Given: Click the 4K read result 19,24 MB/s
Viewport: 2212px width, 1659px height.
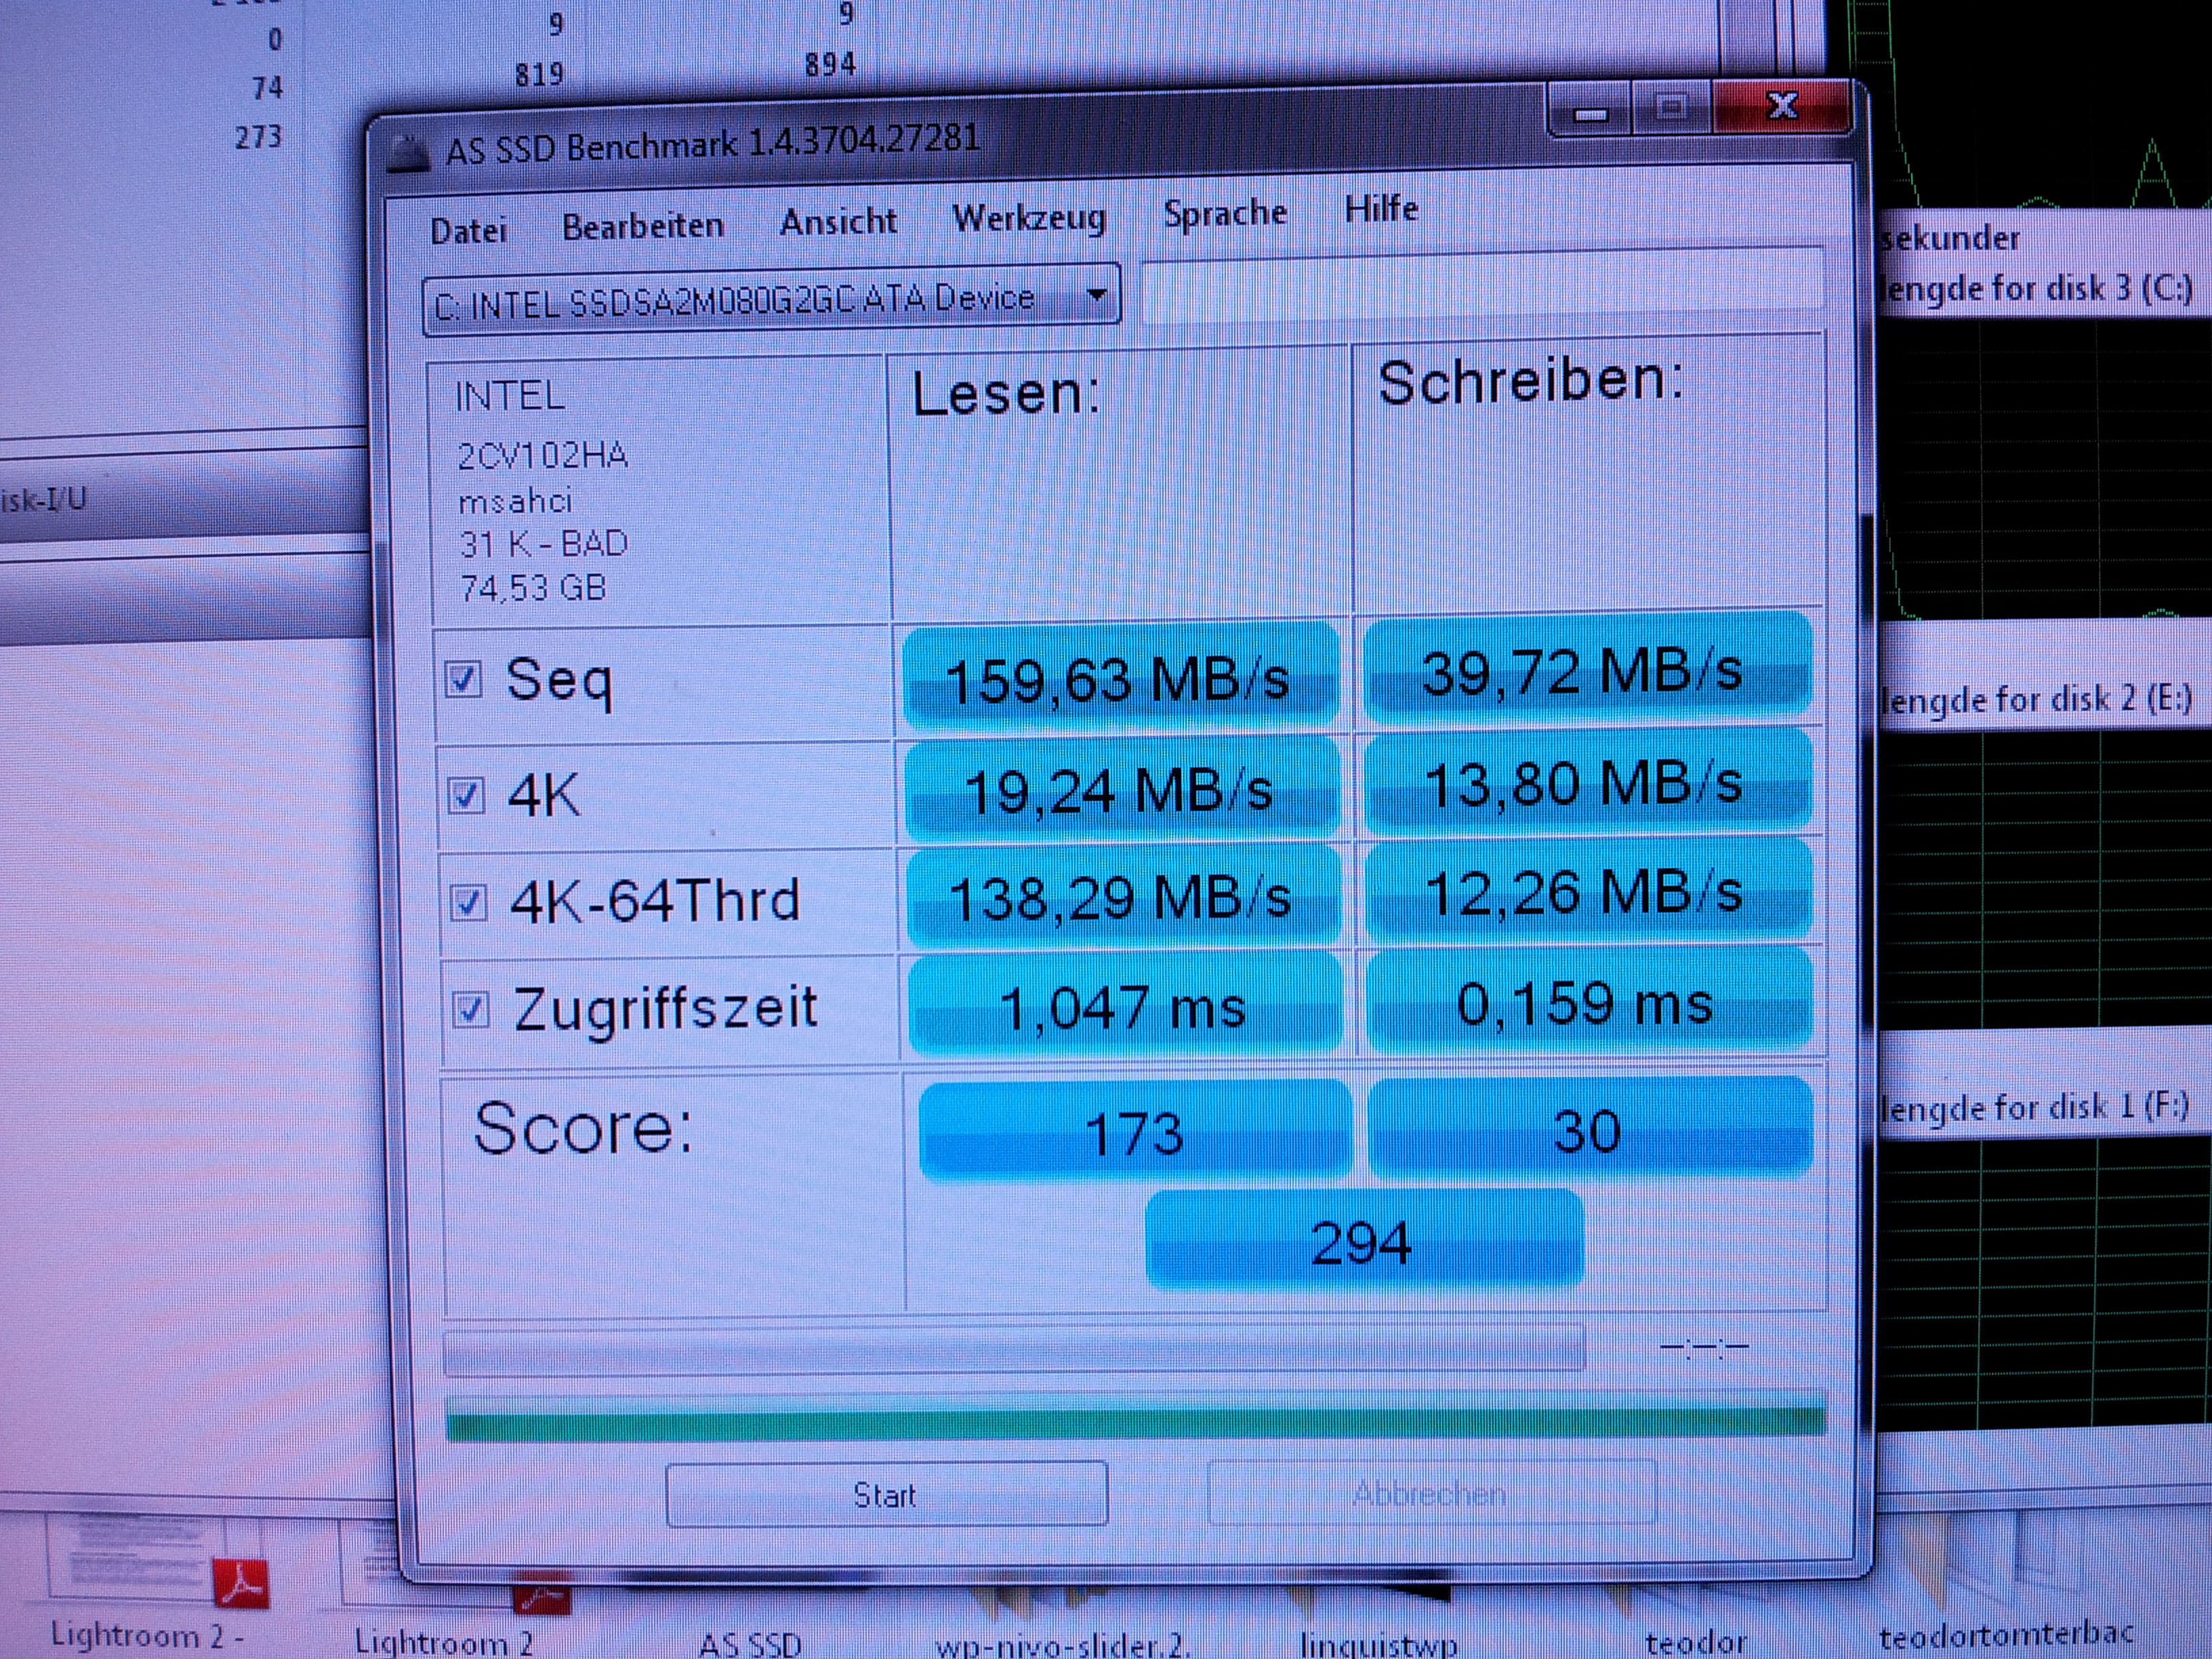Looking at the screenshot, I should (x=1121, y=790).
